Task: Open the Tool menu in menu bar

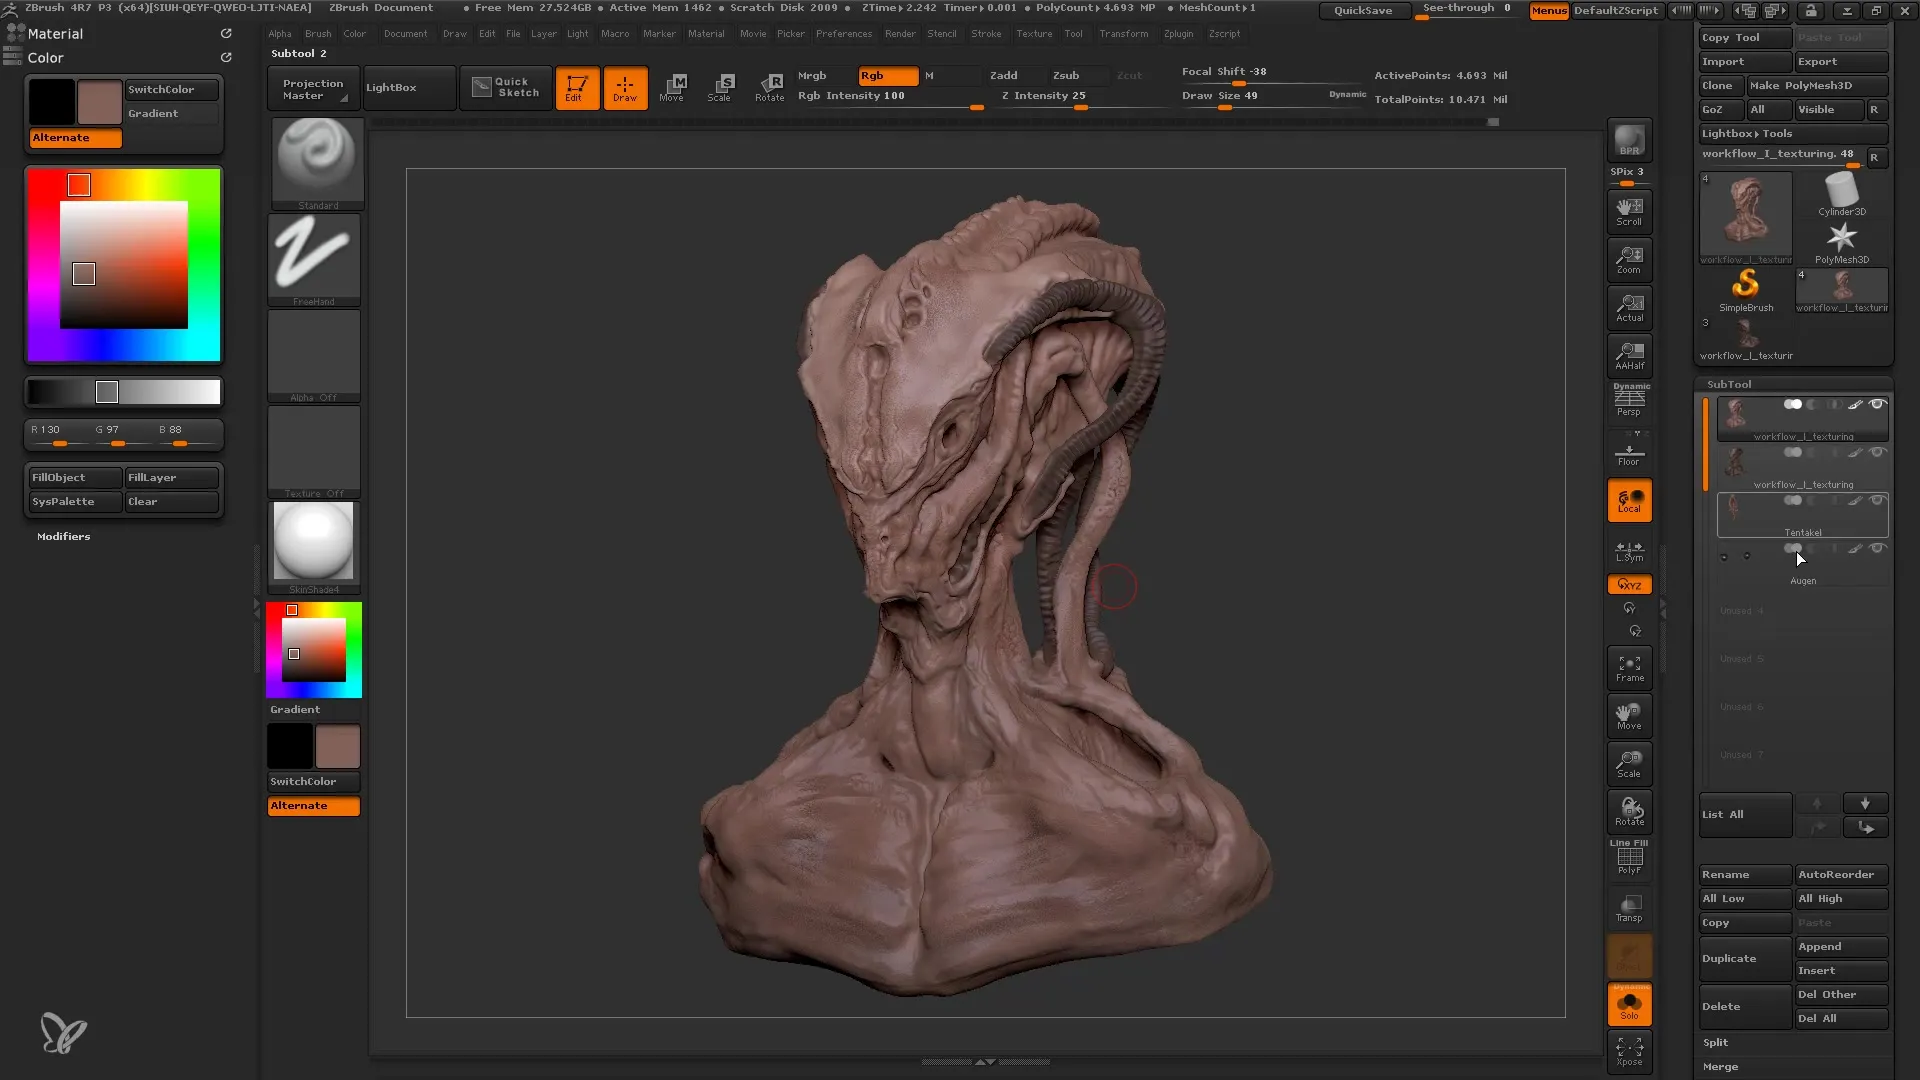Action: pos(1073,33)
